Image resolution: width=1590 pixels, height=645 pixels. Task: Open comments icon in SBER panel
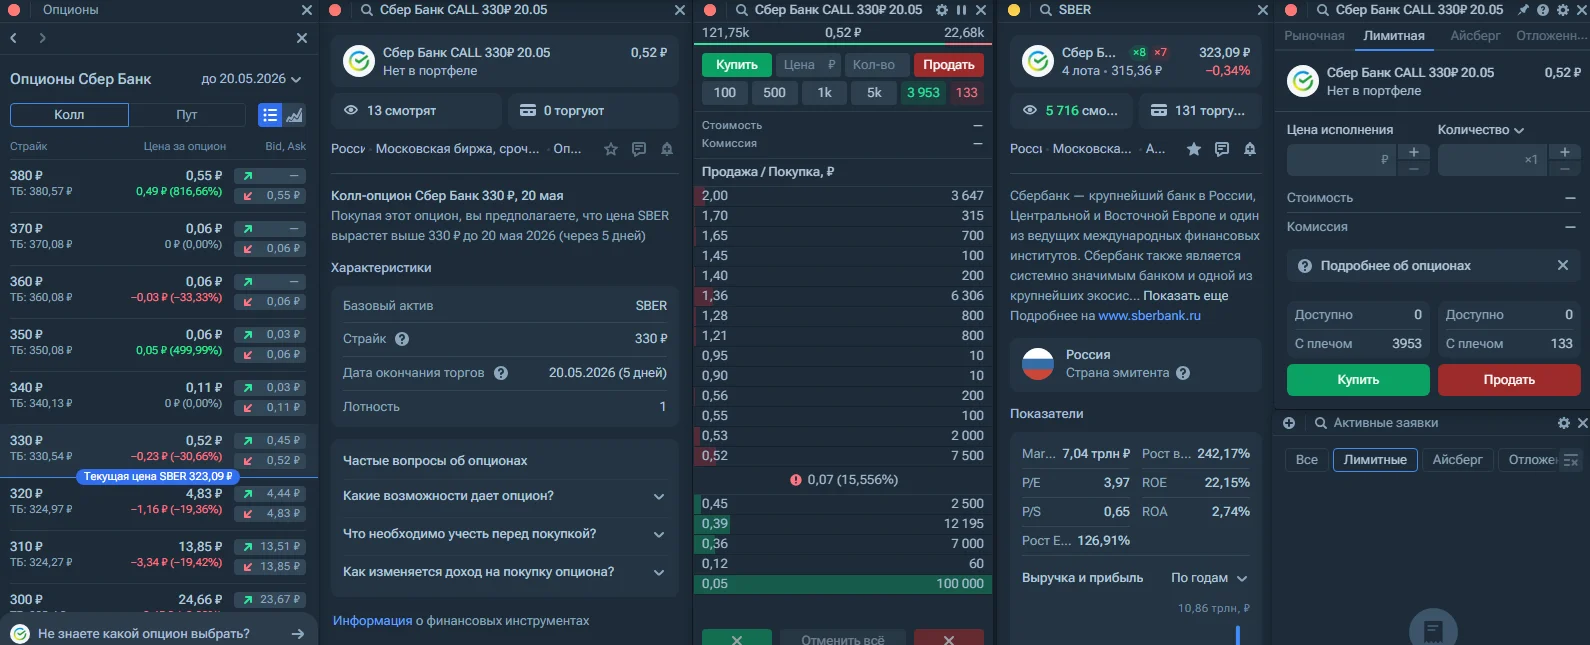(x=1222, y=149)
